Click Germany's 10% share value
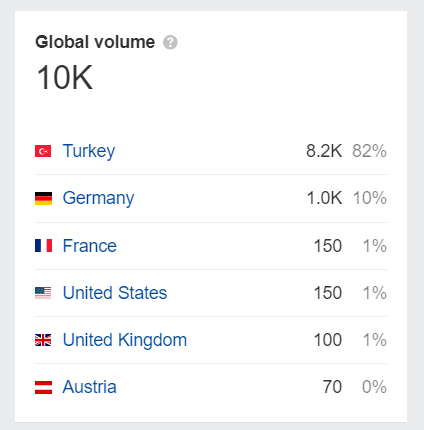 point(370,198)
